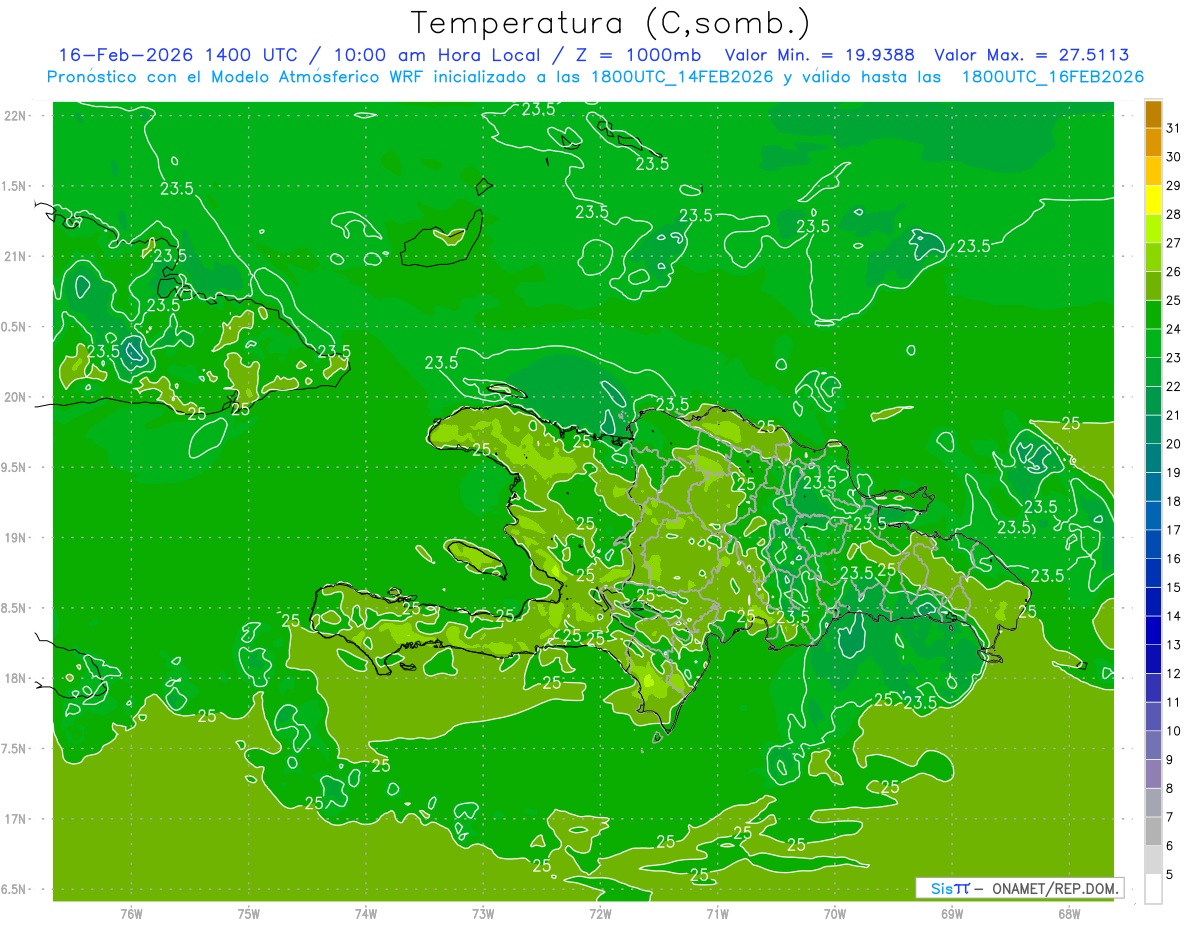Click the 75W longitude axis label
The width and height of the screenshot is (1200, 927).
click(x=248, y=914)
